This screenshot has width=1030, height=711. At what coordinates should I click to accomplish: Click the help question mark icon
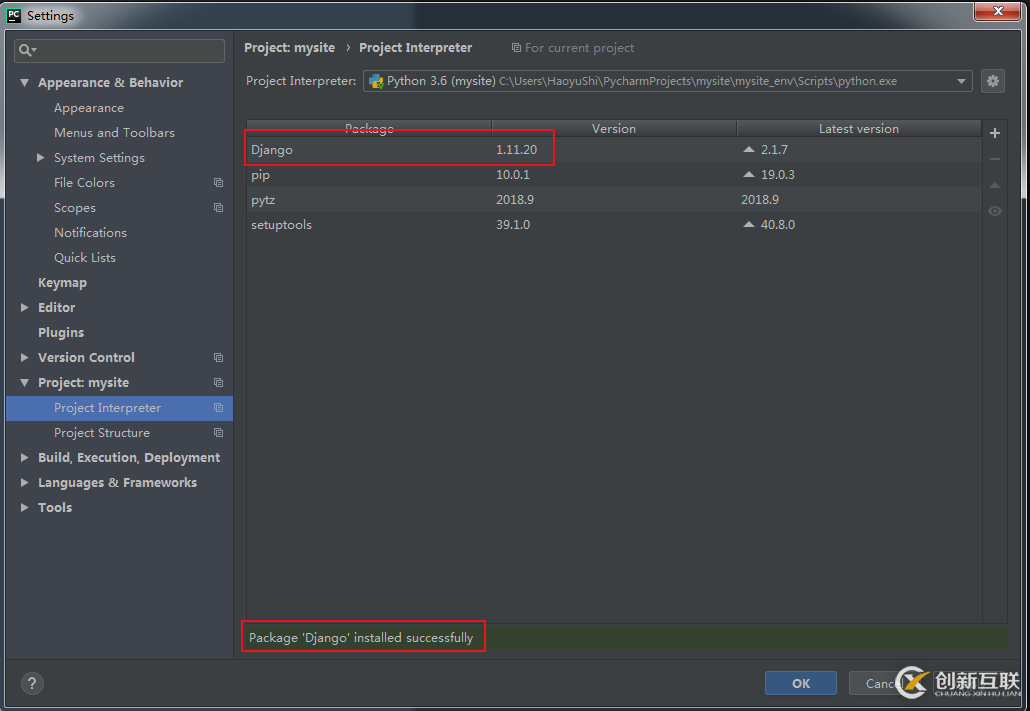(x=32, y=684)
